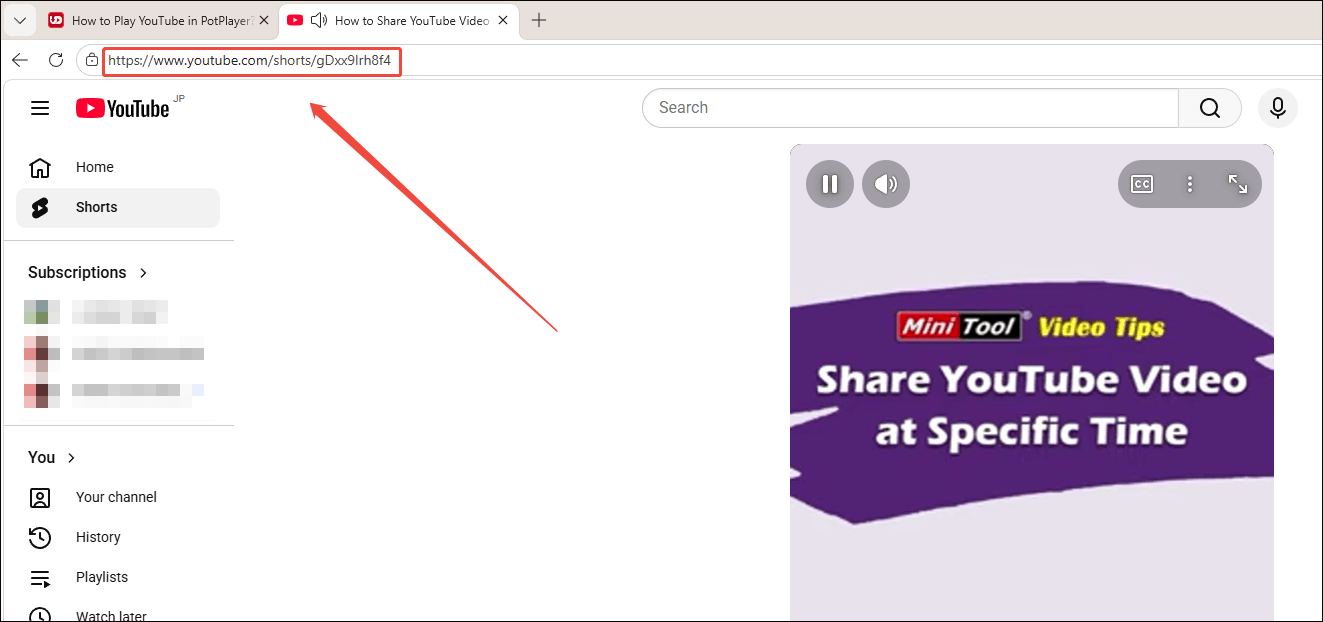Image resolution: width=1323 pixels, height=622 pixels.
Task: Close the How to Play YouTube in PotPlayer tab
Action: 264,20
